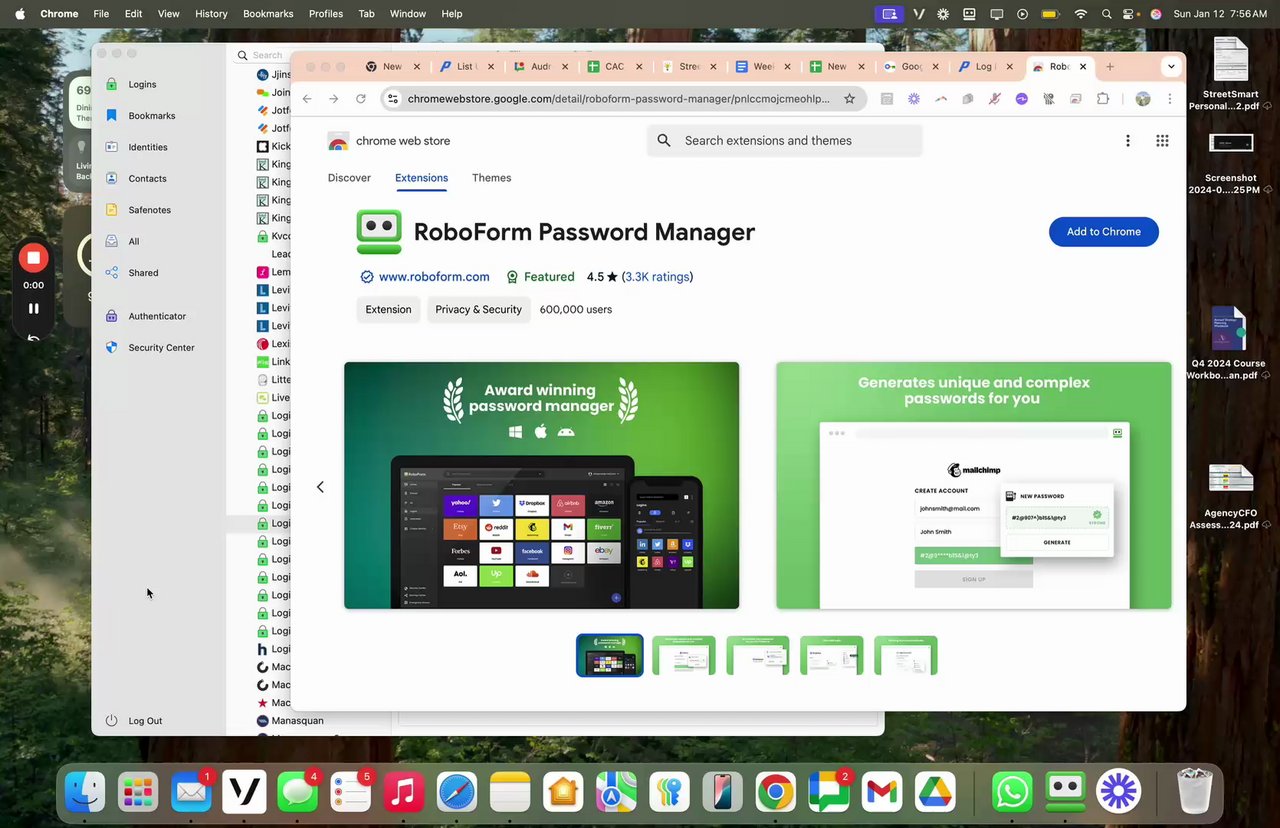Switch to the 'Log' tab in Chrome

(x=983, y=67)
